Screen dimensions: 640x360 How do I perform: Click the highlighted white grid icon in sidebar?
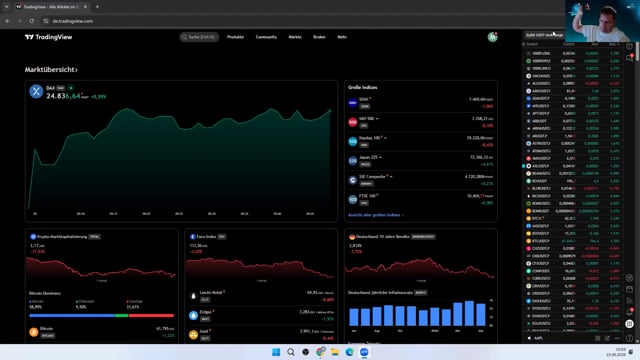629,324
